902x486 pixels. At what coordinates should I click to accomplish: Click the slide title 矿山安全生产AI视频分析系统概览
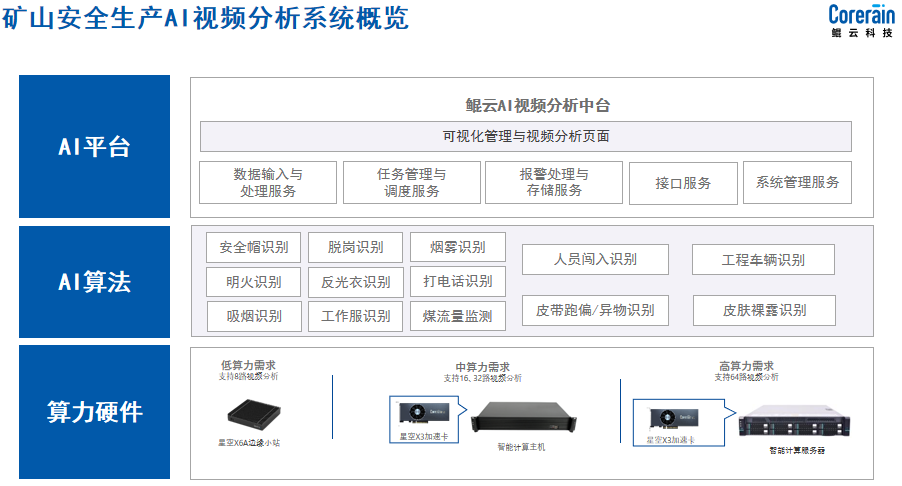[205, 19]
